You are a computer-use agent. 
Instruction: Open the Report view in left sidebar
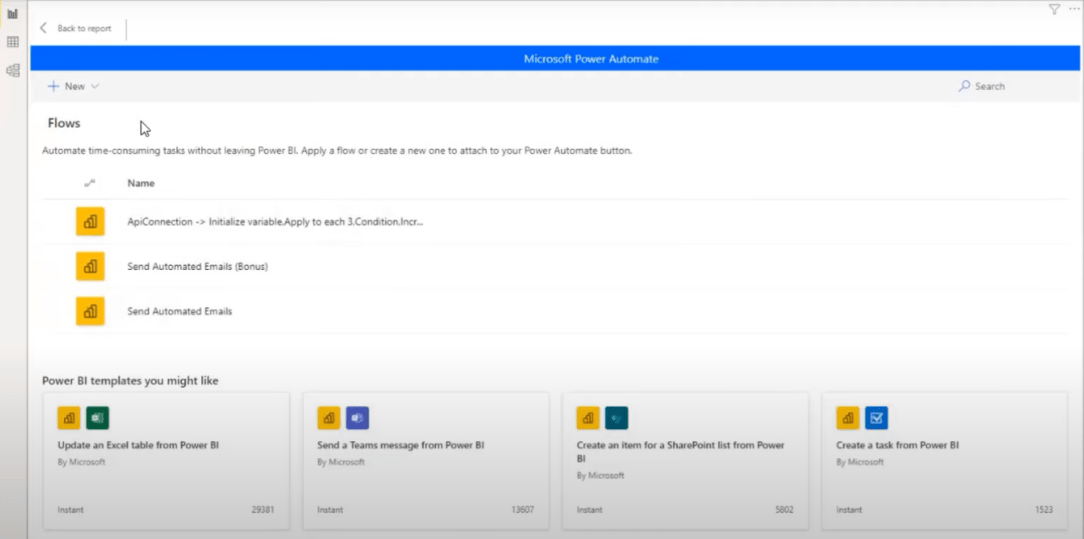[x=12, y=14]
